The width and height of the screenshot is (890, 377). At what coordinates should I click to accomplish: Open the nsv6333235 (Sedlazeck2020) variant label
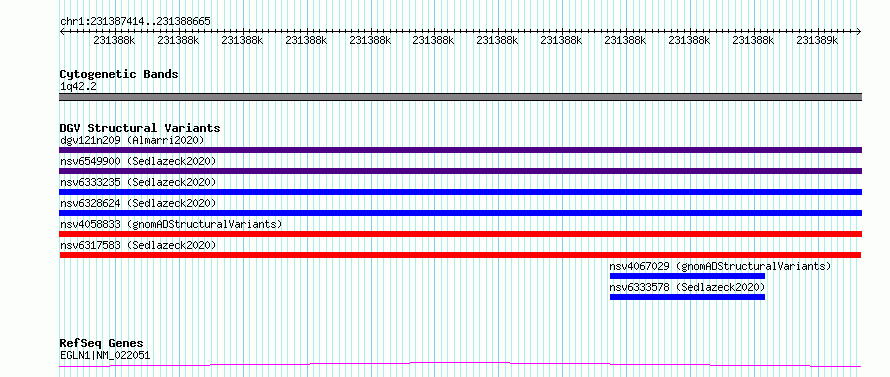coord(138,182)
